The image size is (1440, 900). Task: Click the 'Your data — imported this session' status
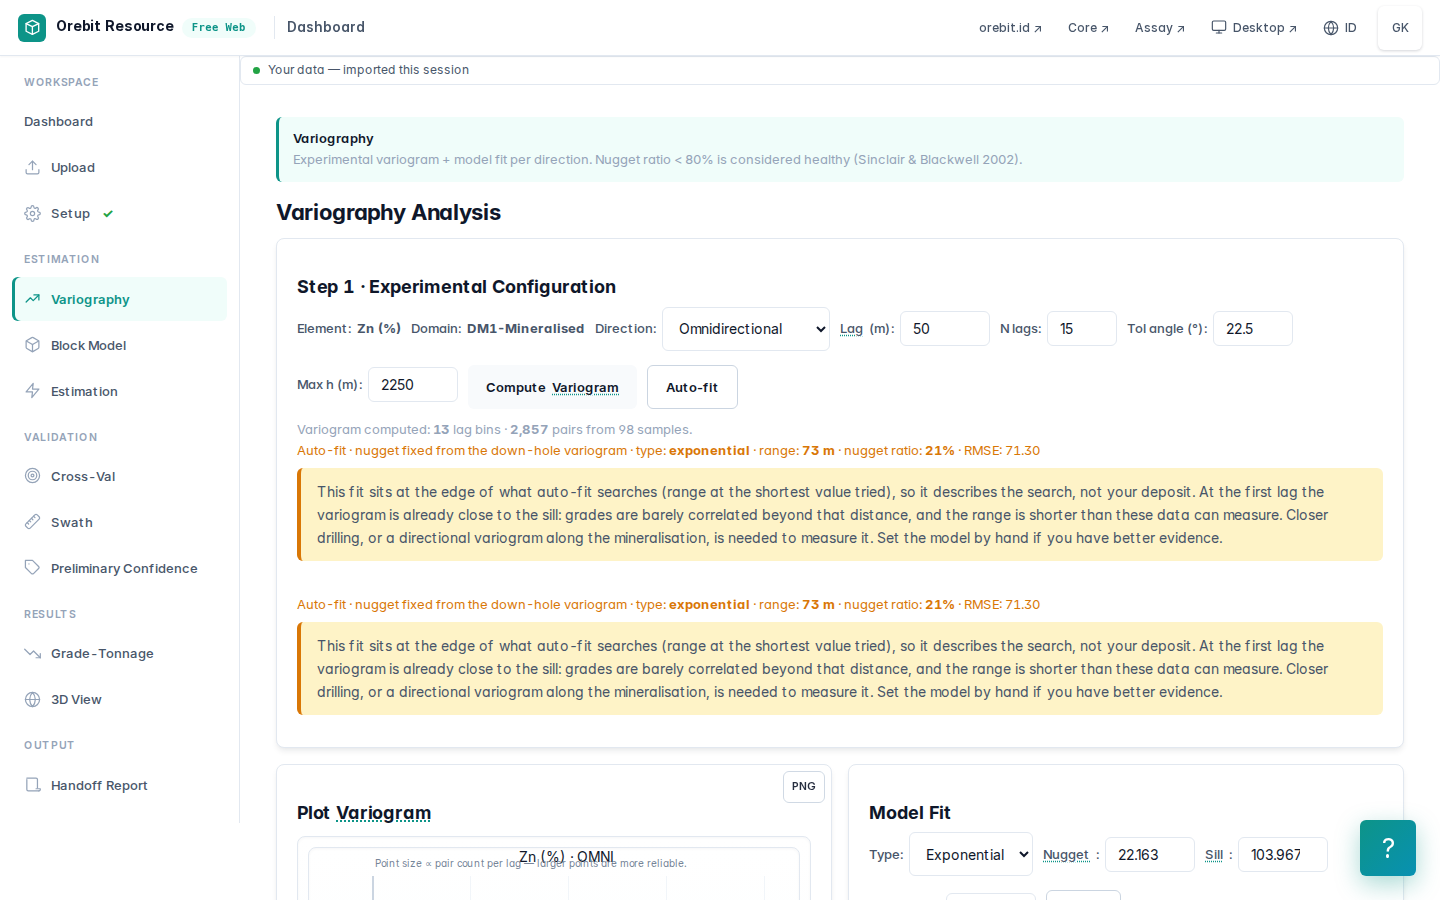tap(368, 70)
